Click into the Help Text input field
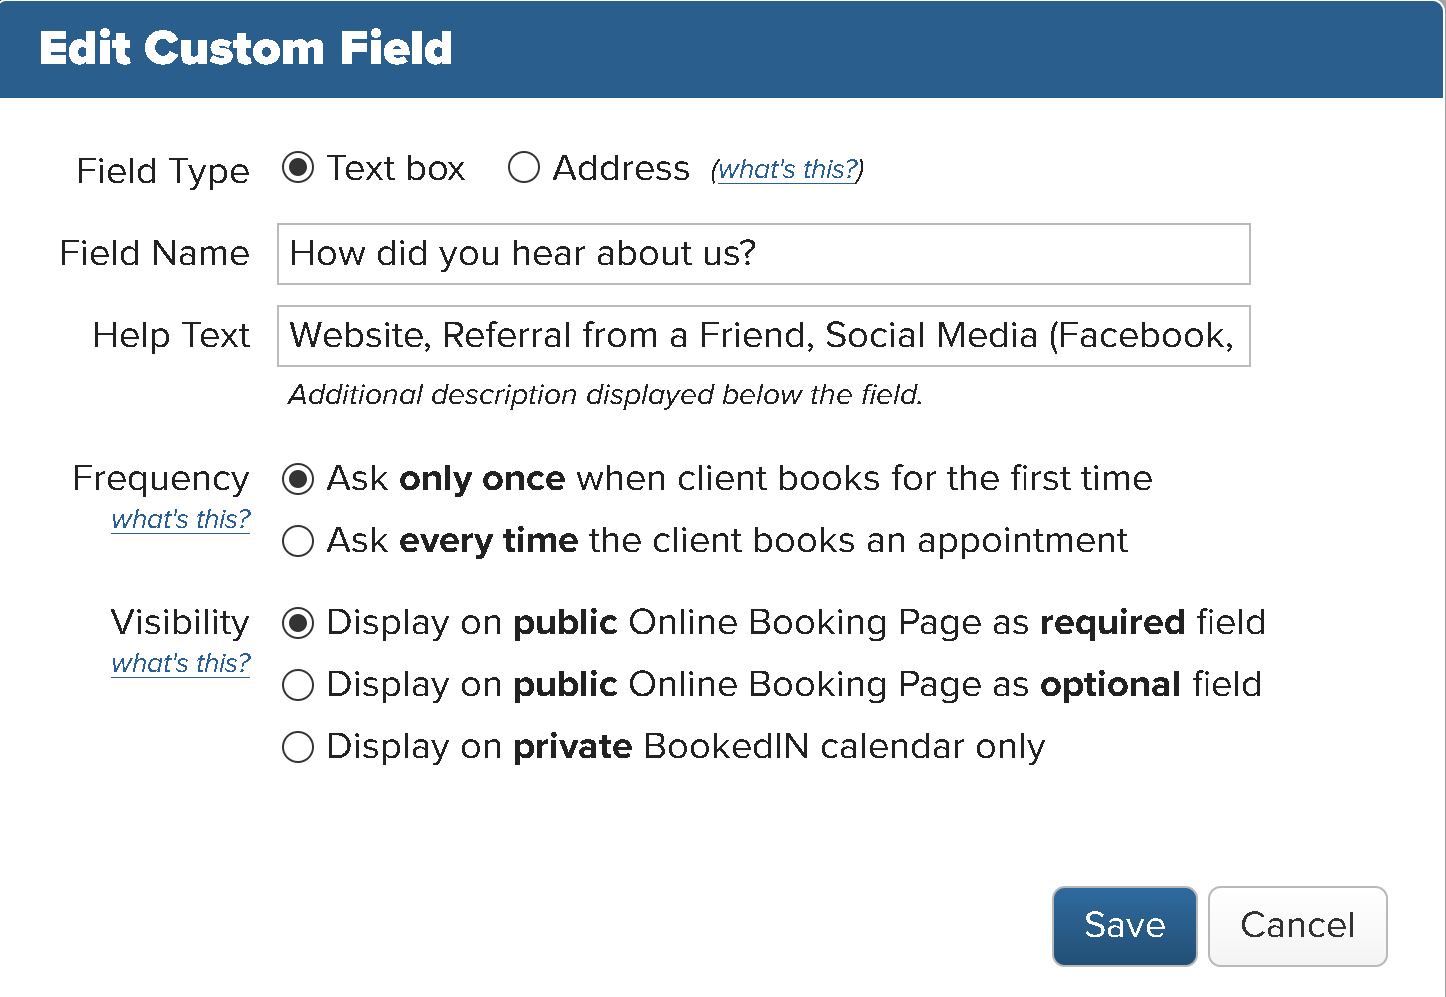The width and height of the screenshot is (1446, 997). pyautogui.click(x=763, y=336)
